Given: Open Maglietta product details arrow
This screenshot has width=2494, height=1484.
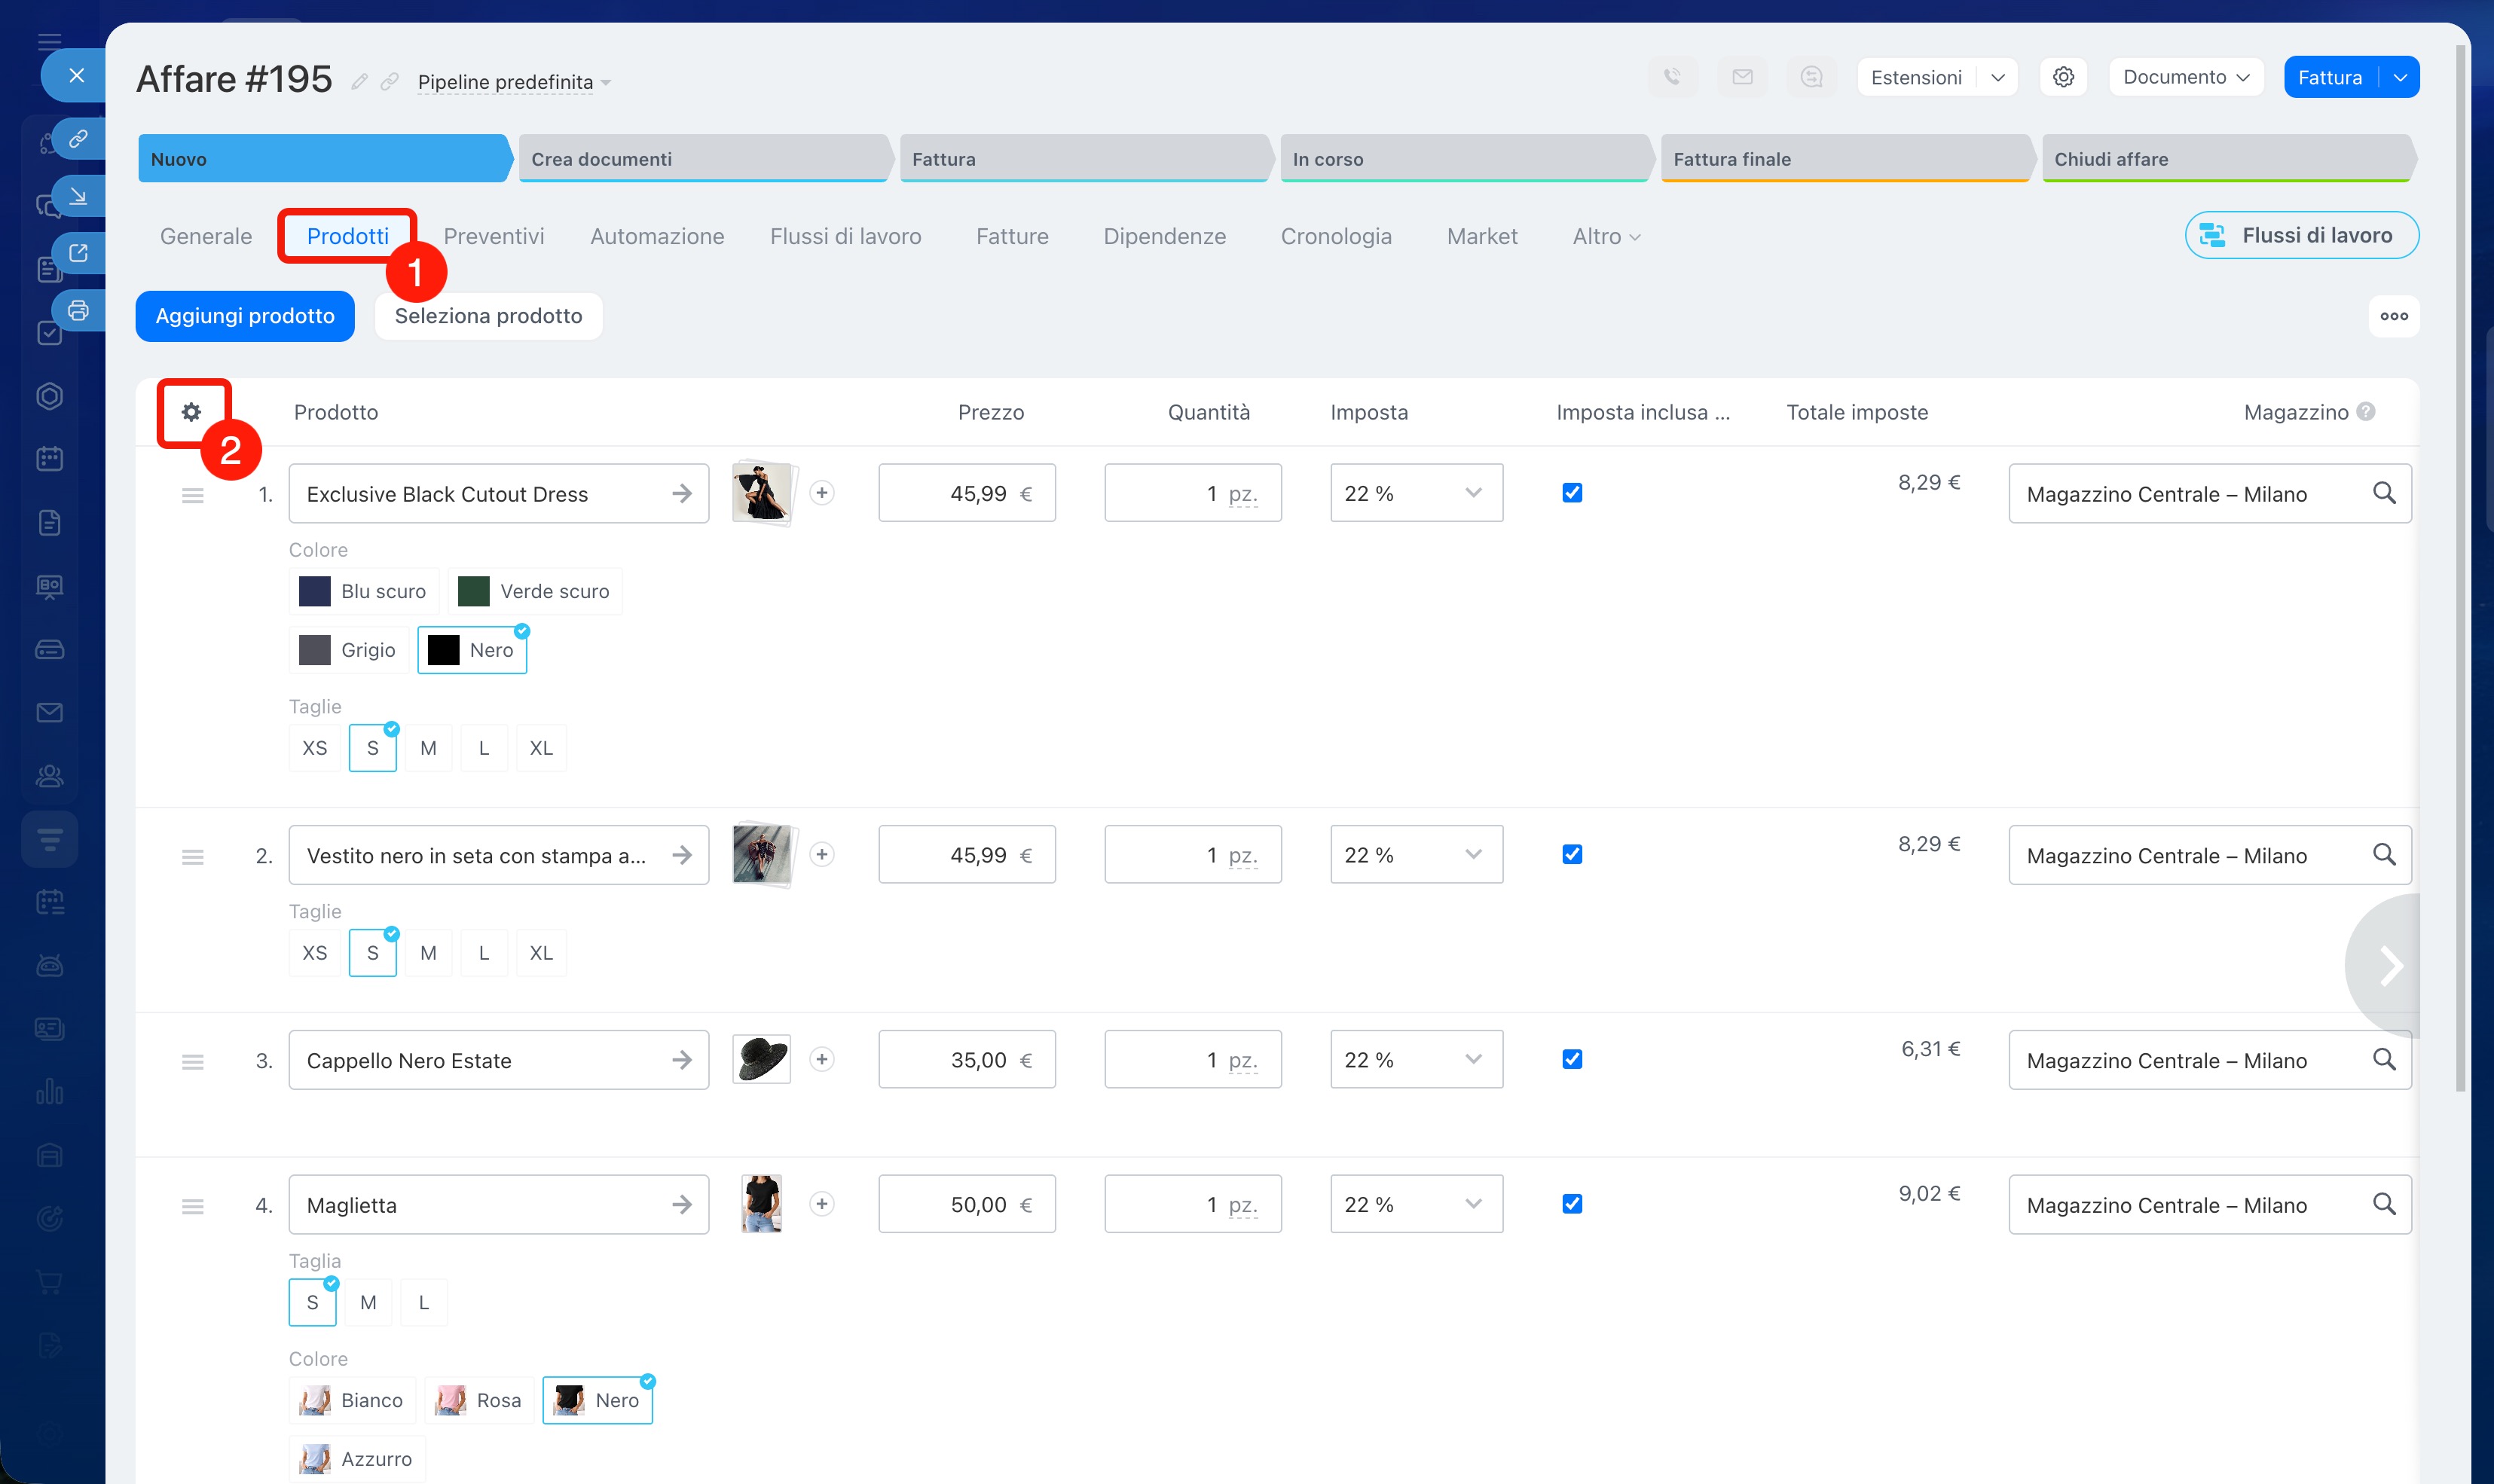Looking at the screenshot, I should click(x=682, y=1204).
